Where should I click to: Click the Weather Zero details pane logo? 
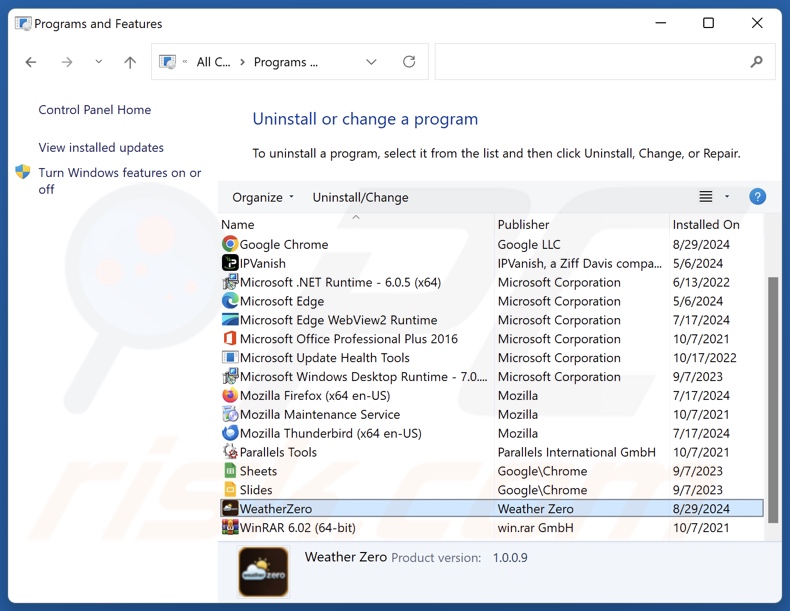pos(263,572)
